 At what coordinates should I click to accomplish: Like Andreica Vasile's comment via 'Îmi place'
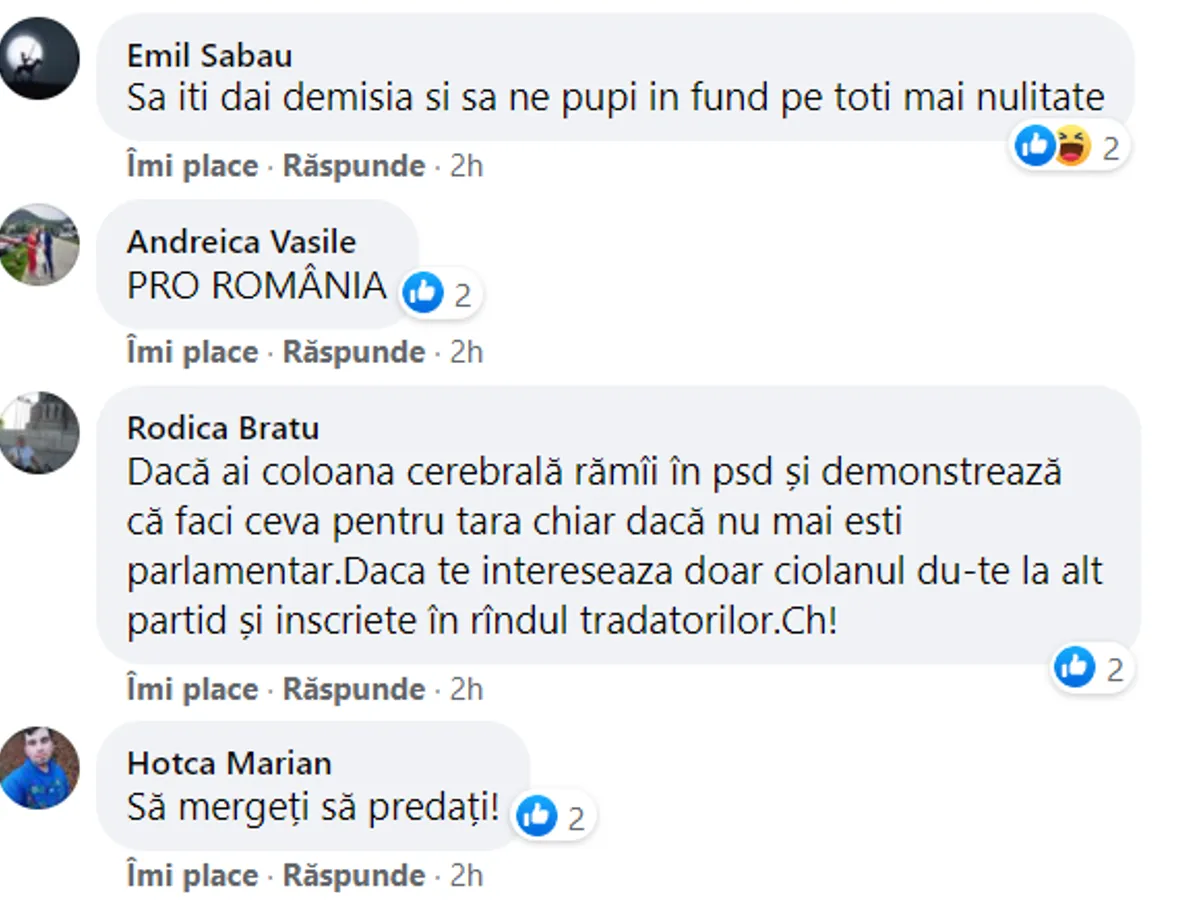click(192, 352)
